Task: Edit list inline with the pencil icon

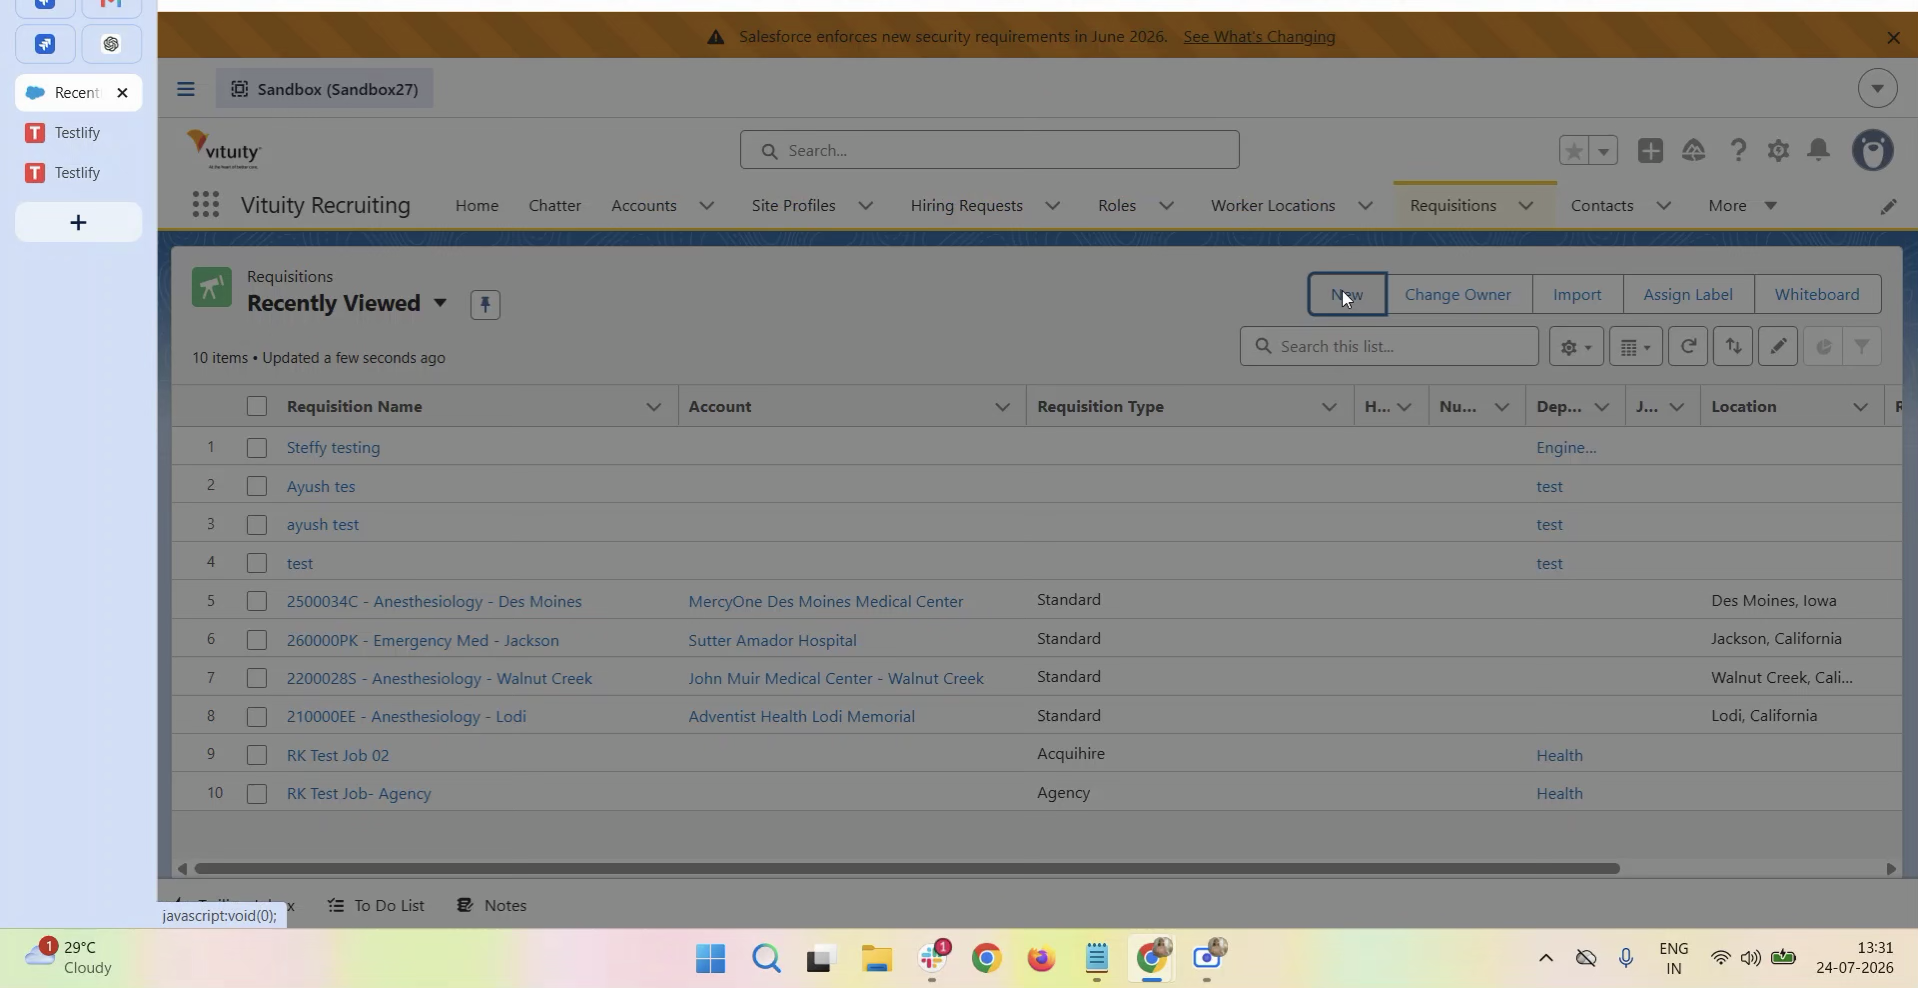Action: [1778, 346]
